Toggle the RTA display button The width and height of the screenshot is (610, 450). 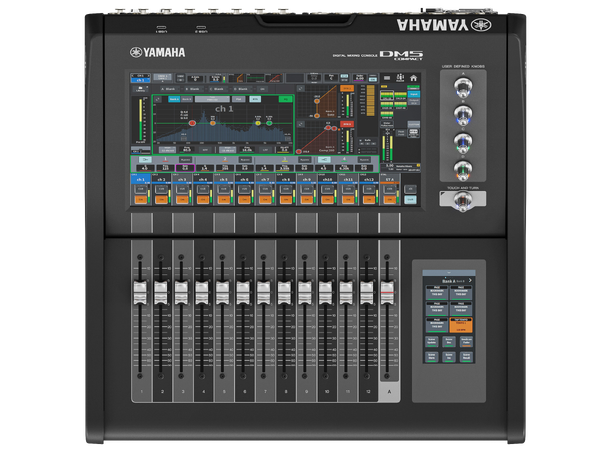(x=255, y=99)
